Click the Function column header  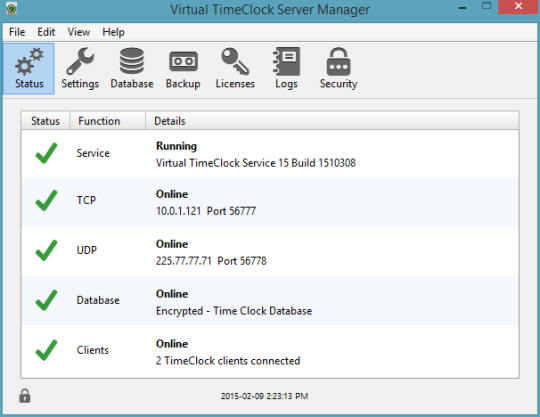pyautogui.click(x=108, y=121)
